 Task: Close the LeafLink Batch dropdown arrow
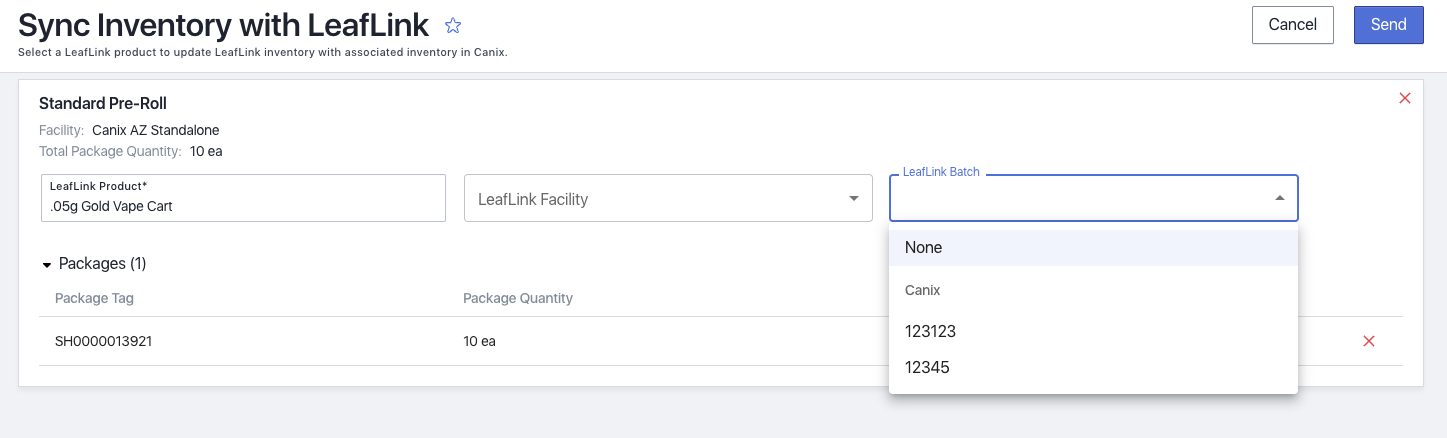(1279, 198)
